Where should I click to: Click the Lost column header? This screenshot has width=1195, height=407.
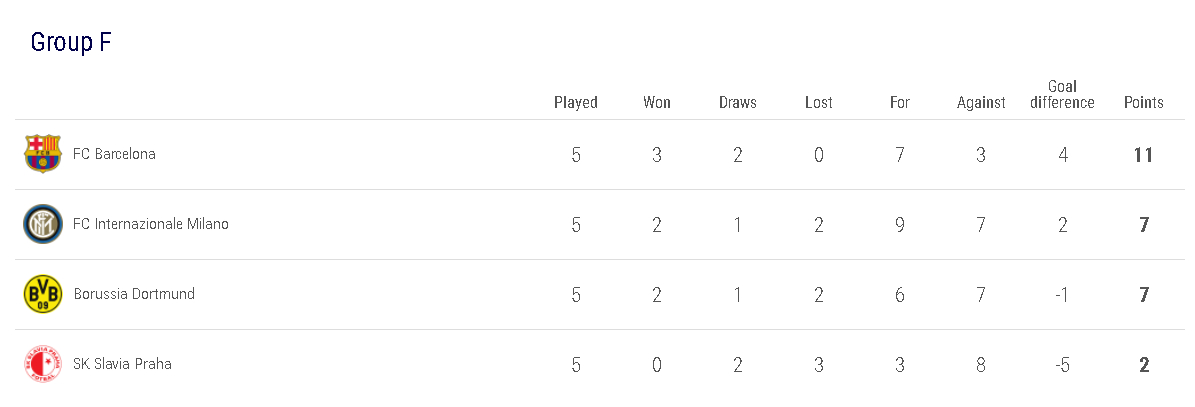coord(819,102)
